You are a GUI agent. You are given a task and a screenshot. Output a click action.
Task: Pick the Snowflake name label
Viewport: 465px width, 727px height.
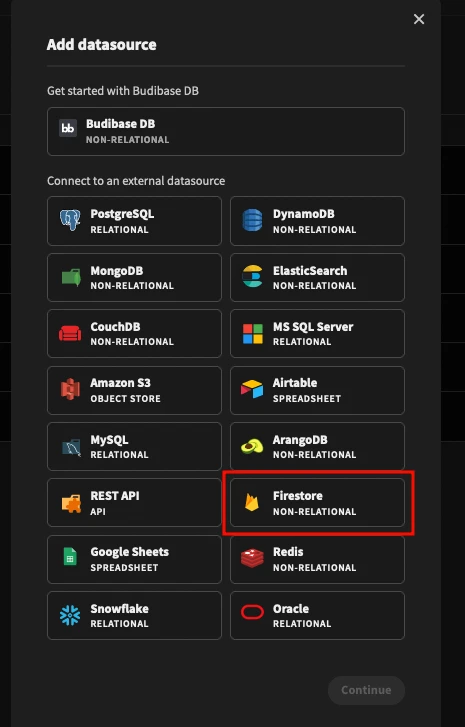pyautogui.click(x=119, y=608)
